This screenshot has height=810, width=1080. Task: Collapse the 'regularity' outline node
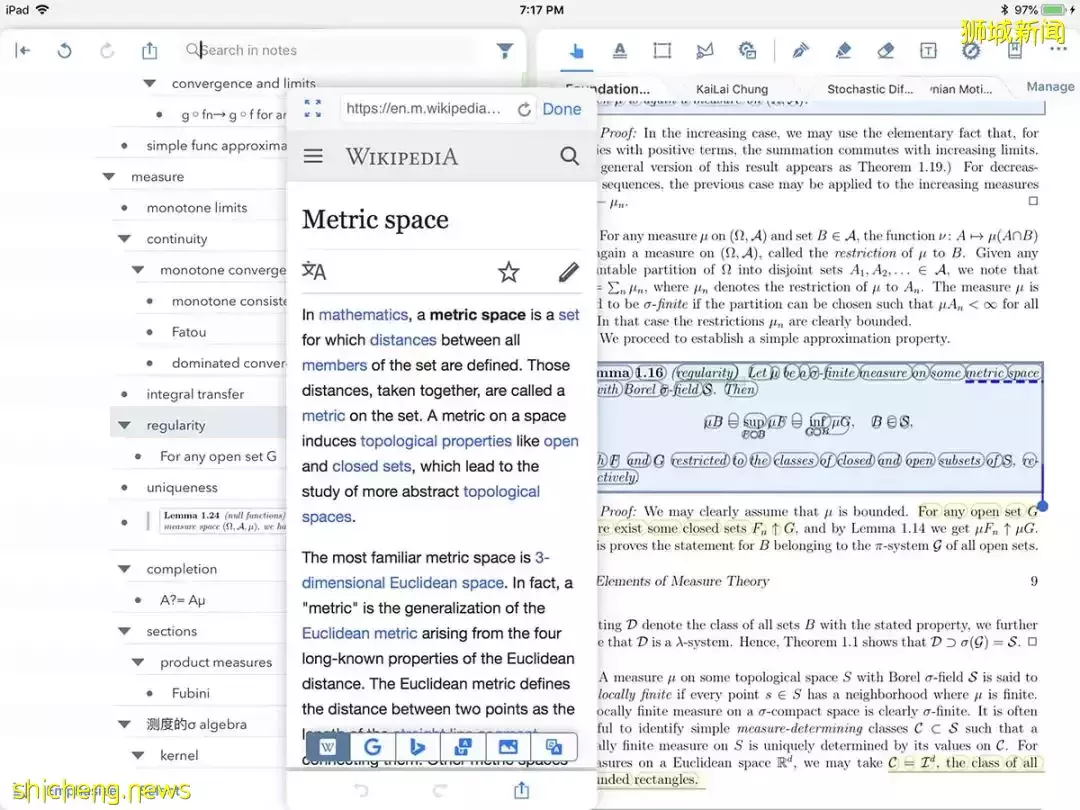click(124, 425)
